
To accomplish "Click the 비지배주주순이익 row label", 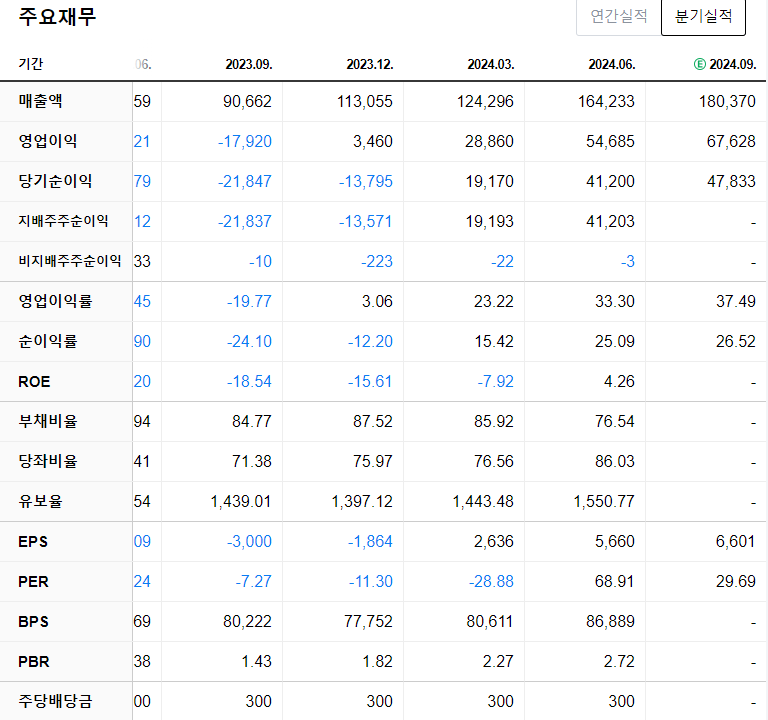I will [70, 261].
